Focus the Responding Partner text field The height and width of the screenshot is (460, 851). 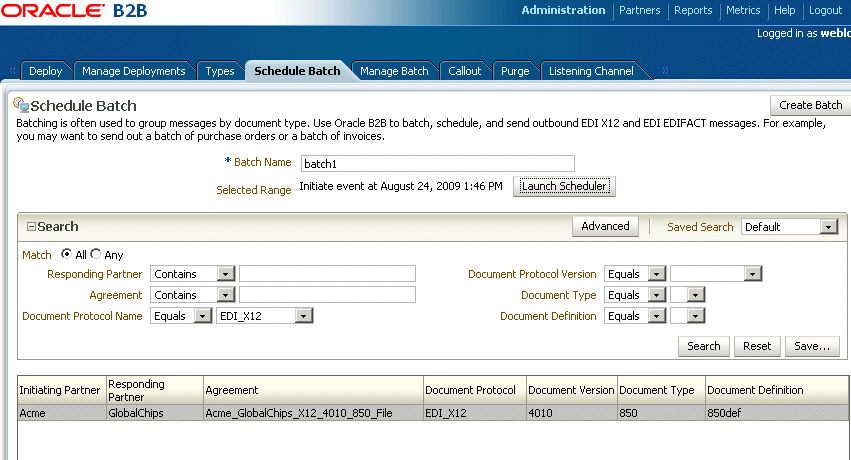click(327, 273)
